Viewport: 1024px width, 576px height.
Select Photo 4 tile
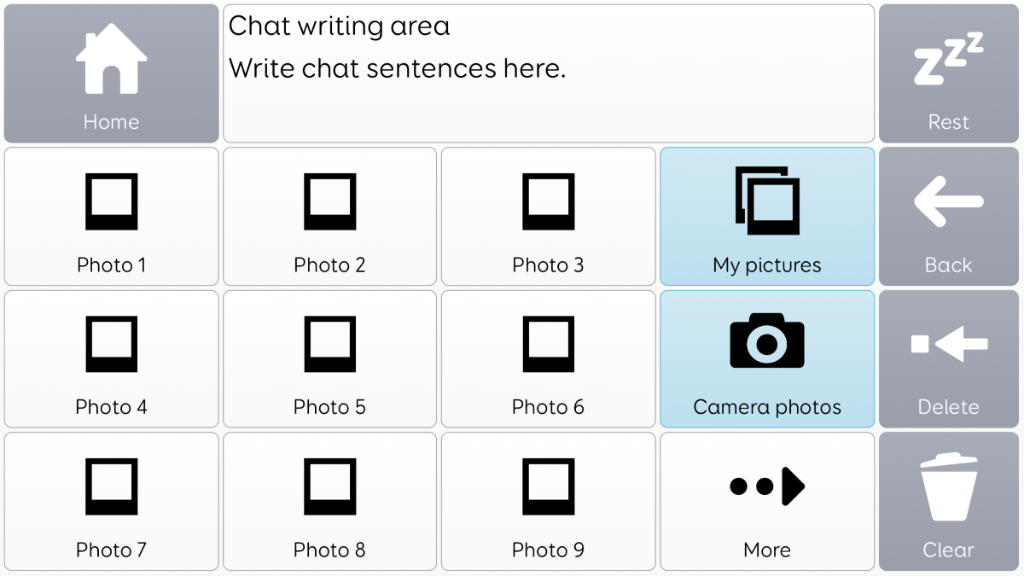111,359
